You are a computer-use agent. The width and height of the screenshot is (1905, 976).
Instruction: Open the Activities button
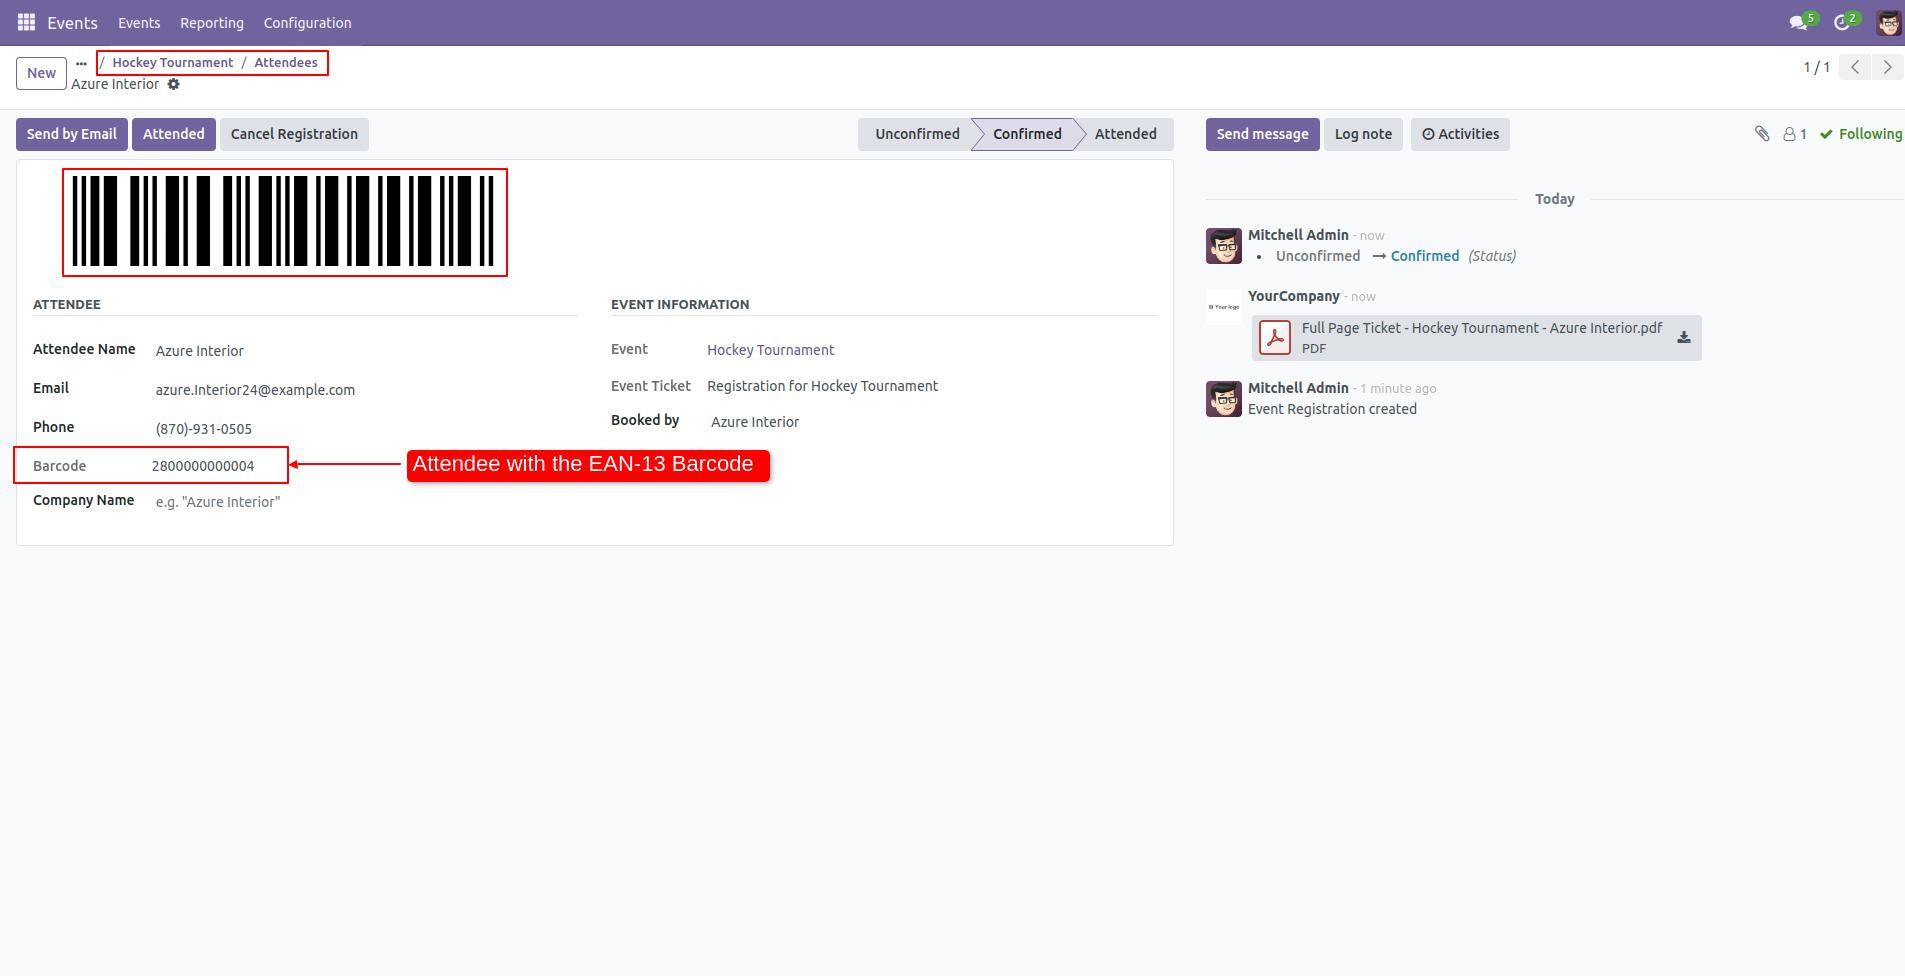click(1460, 134)
